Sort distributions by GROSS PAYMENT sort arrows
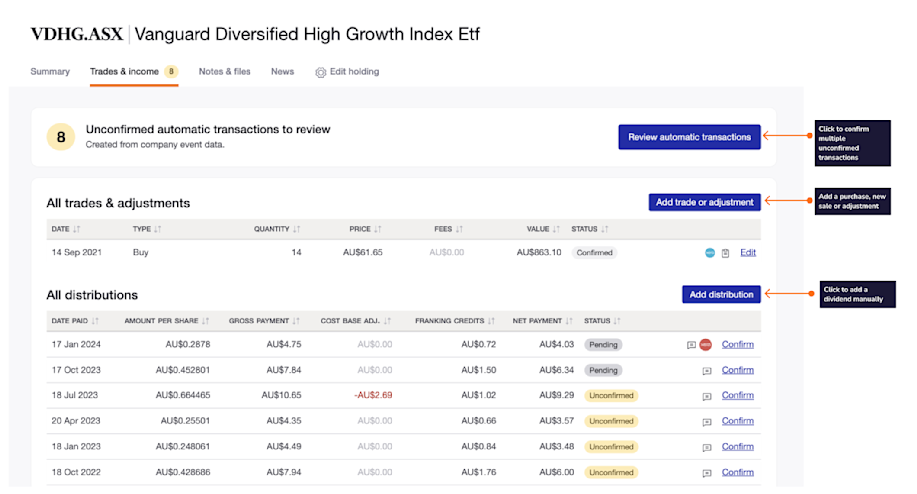This screenshot has height=494, width=917. [x=296, y=321]
